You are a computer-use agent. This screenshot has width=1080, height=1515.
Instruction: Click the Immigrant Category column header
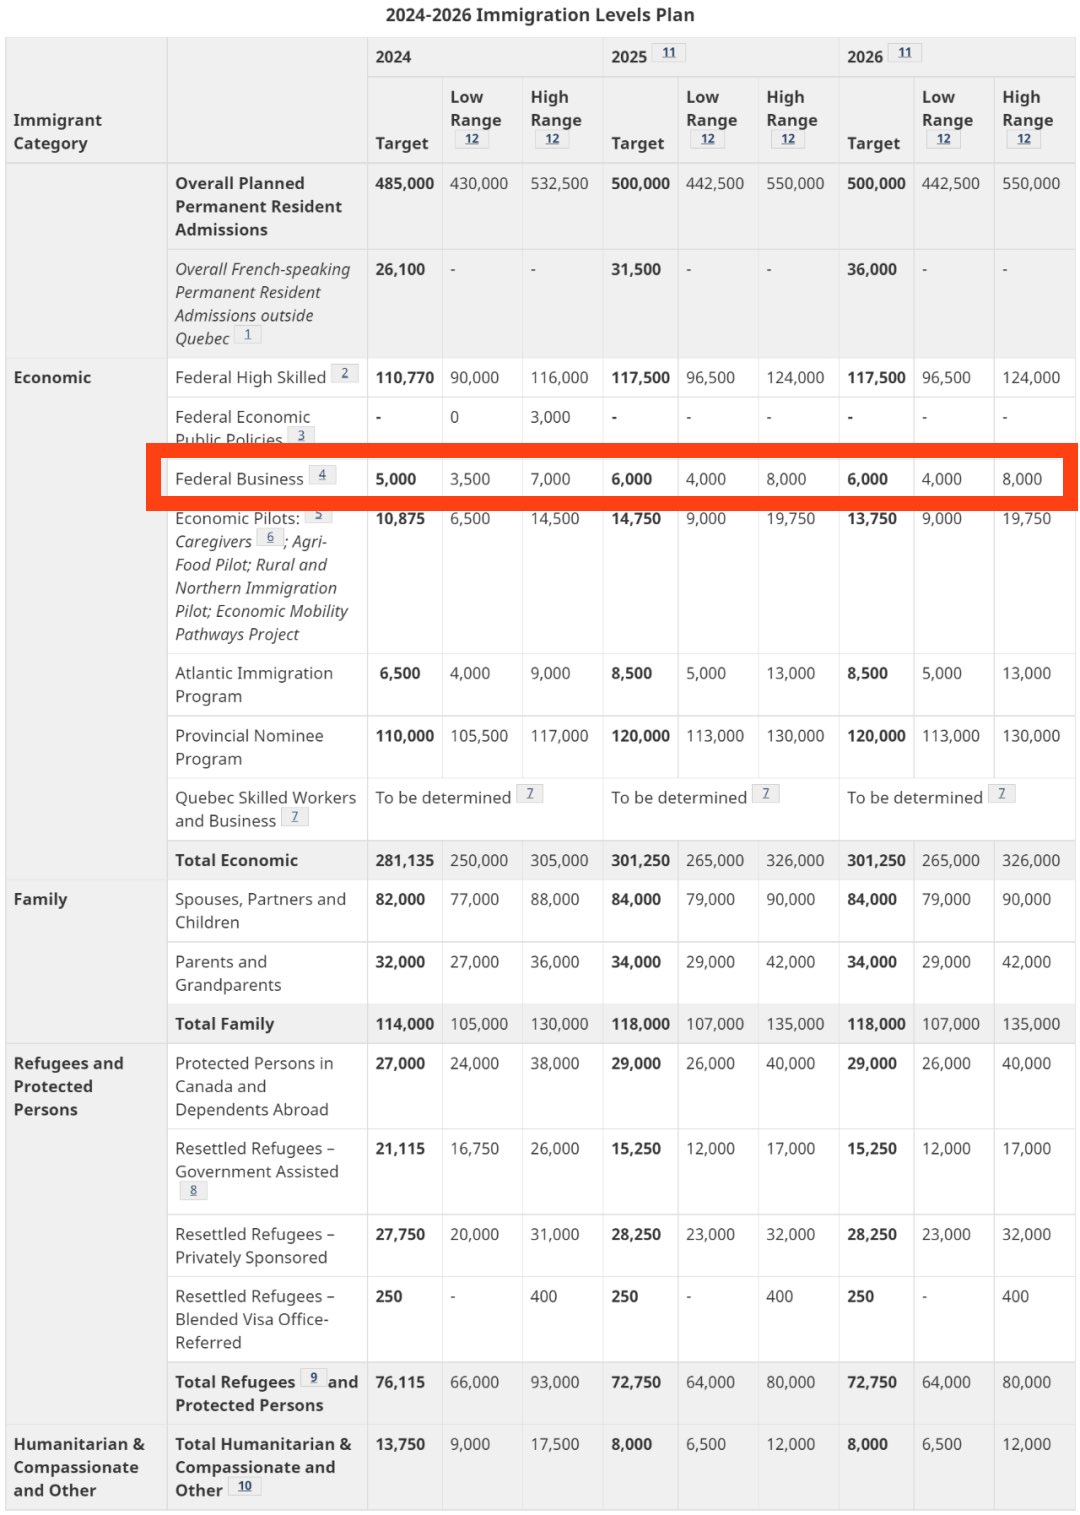click(58, 131)
